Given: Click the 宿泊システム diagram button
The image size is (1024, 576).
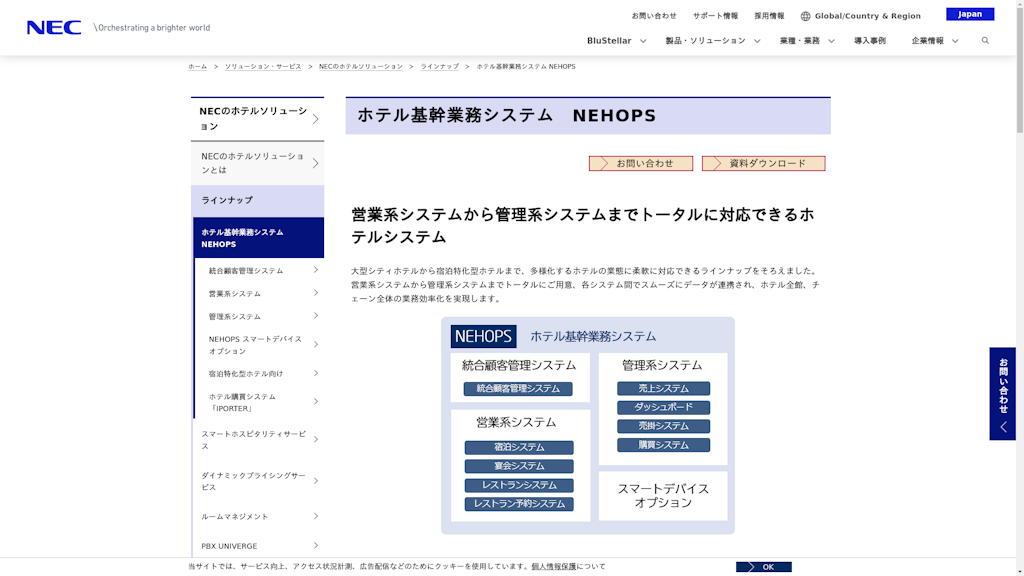Looking at the screenshot, I should [x=519, y=448].
